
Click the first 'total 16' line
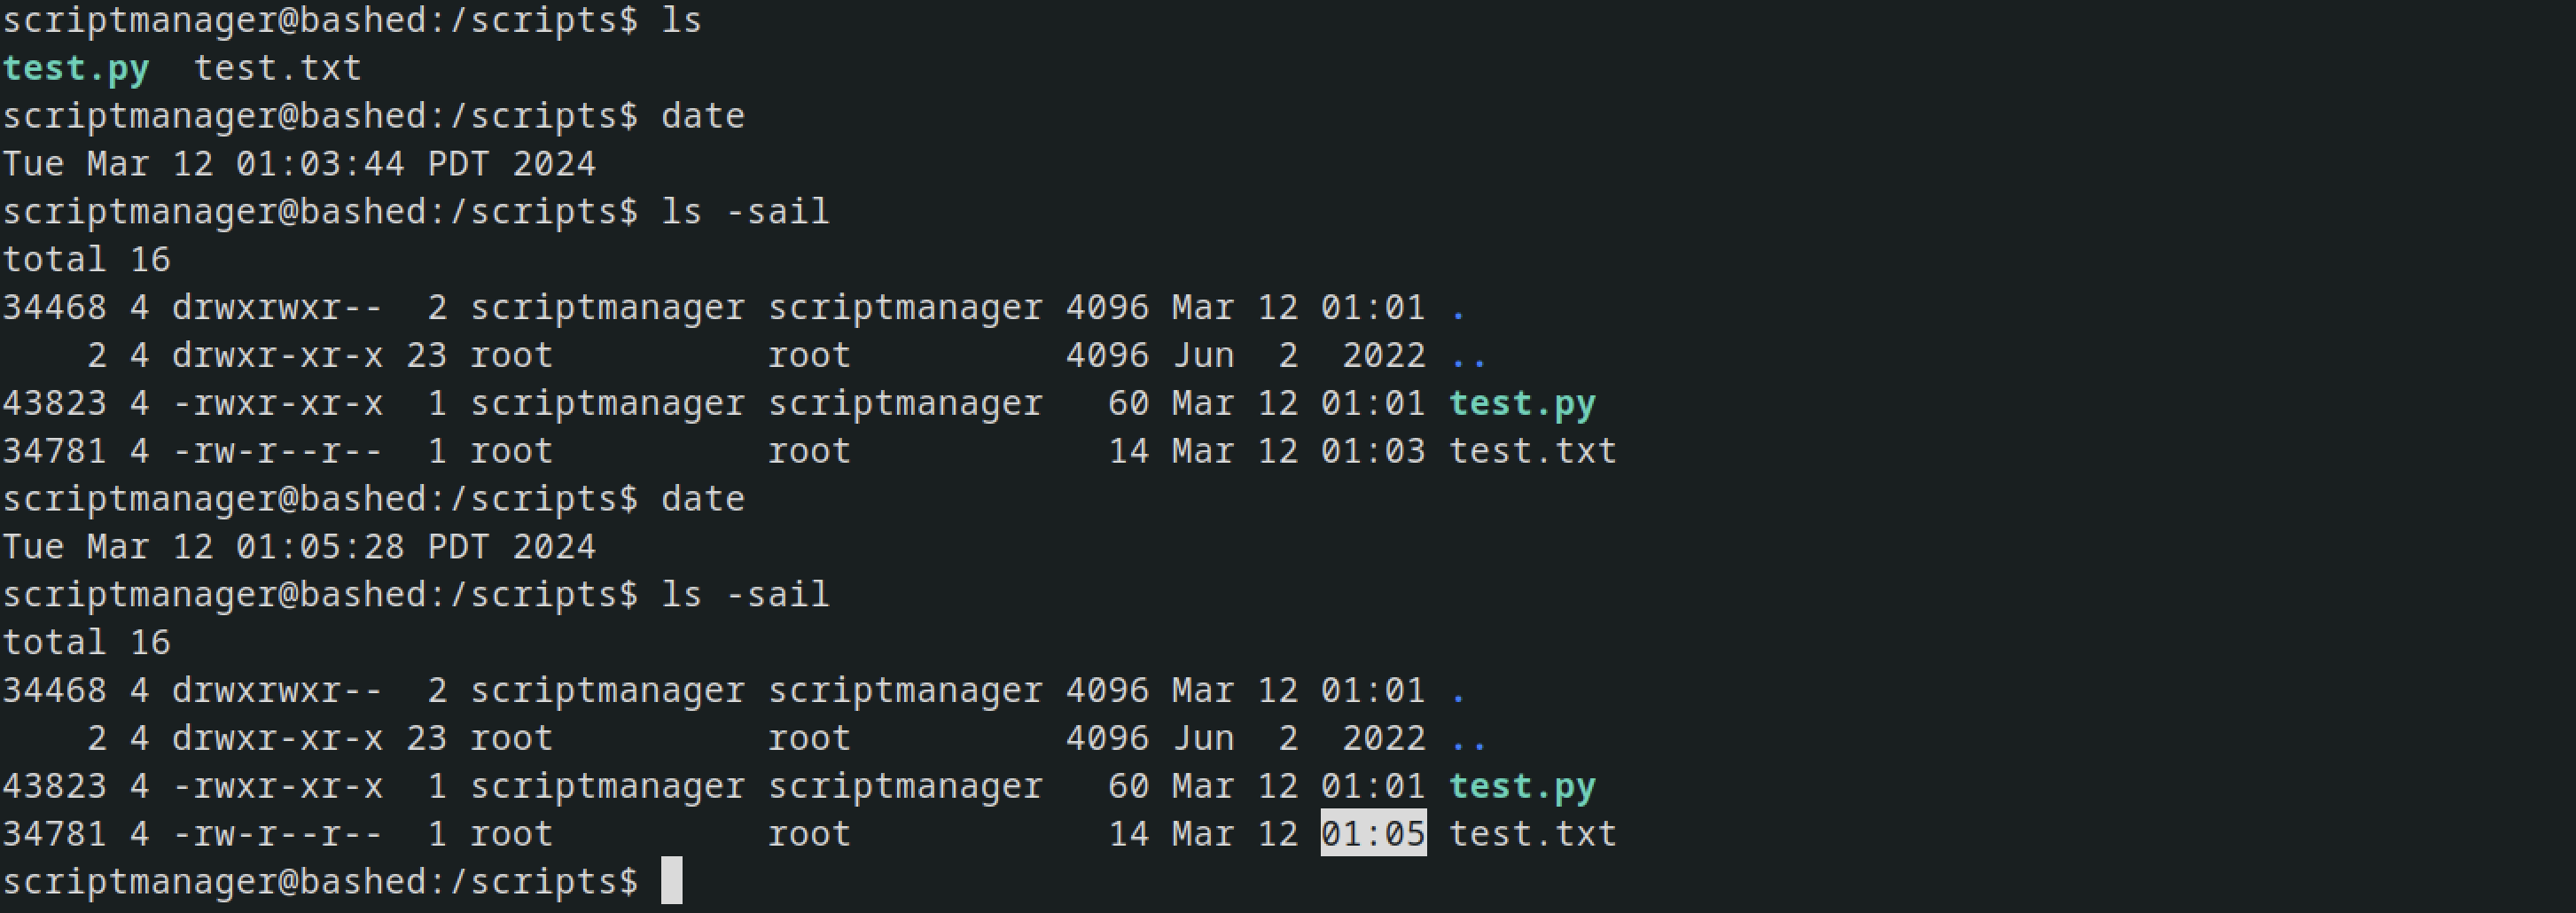pos(86,260)
